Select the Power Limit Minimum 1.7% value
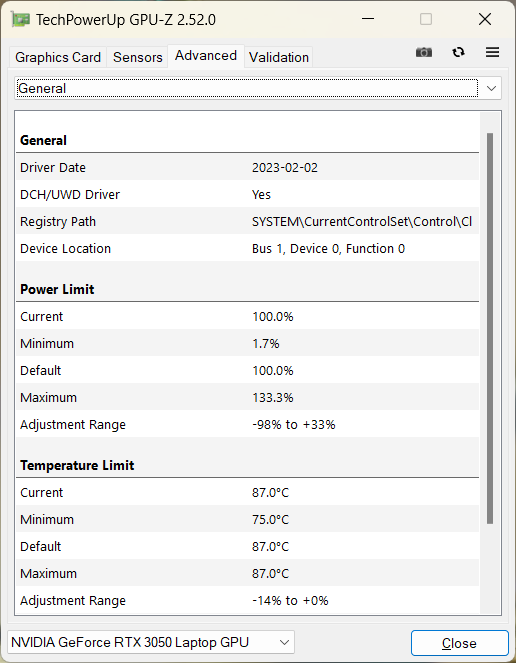The width and height of the screenshot is (516, 663). pyautogui.click(x=266, y=343)
